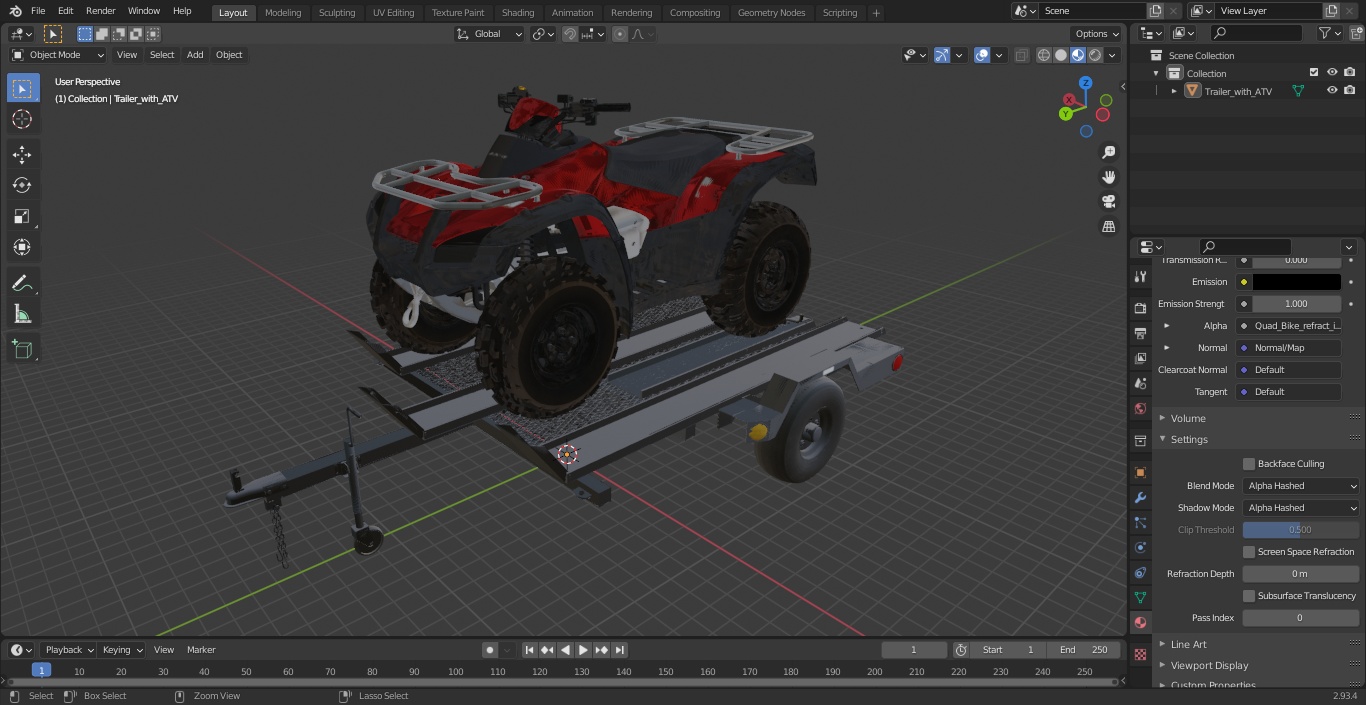
Task: Open the Scene properties tab
Action: pos(1140,383)
